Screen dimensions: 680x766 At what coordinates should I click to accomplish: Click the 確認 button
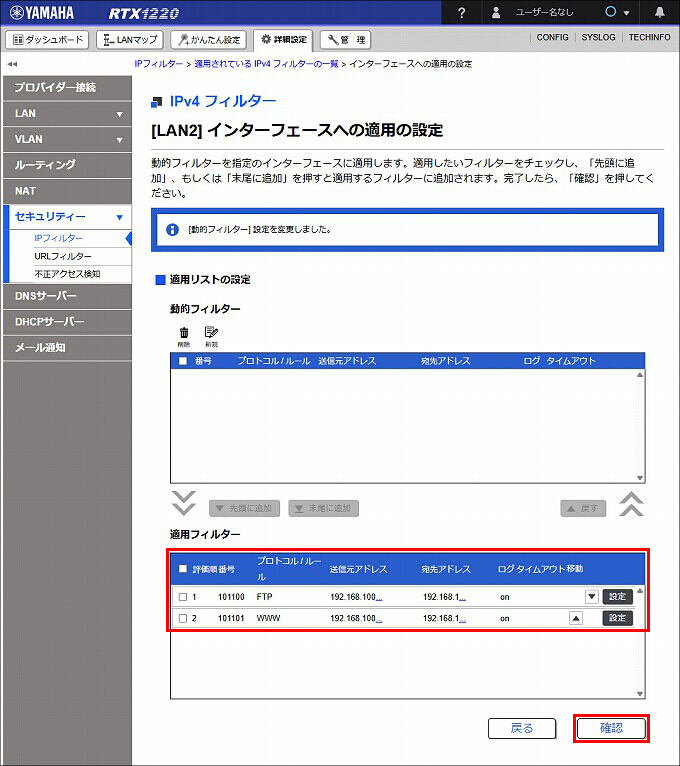tap(611, 728)
